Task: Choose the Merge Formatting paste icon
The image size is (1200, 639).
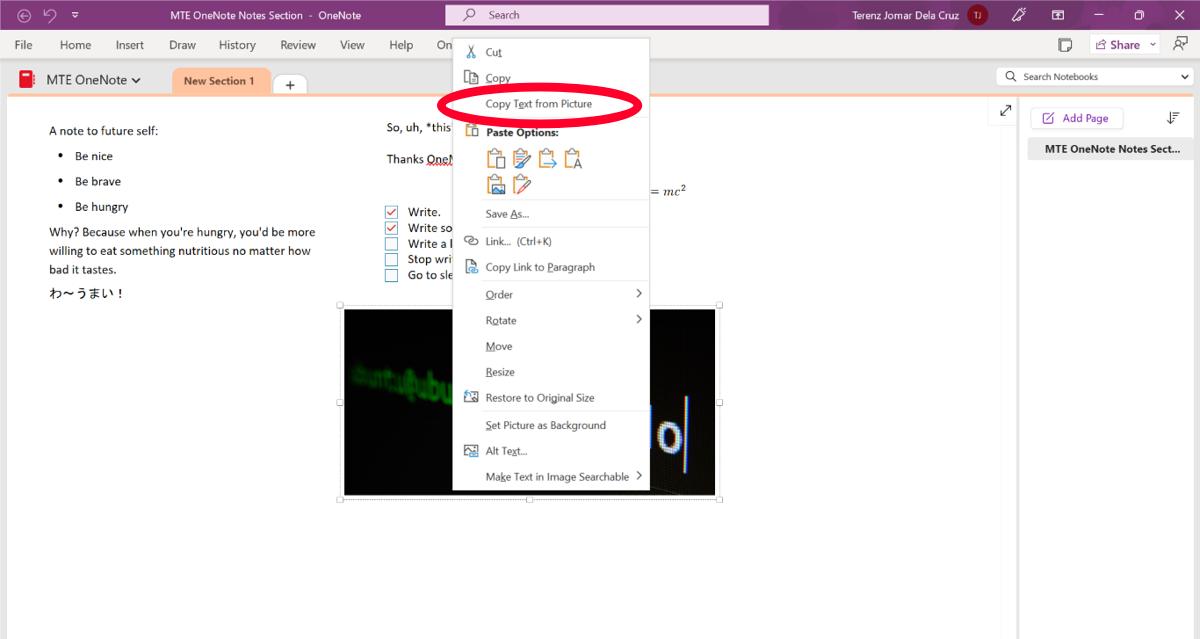Action: [x=521, y=158]
